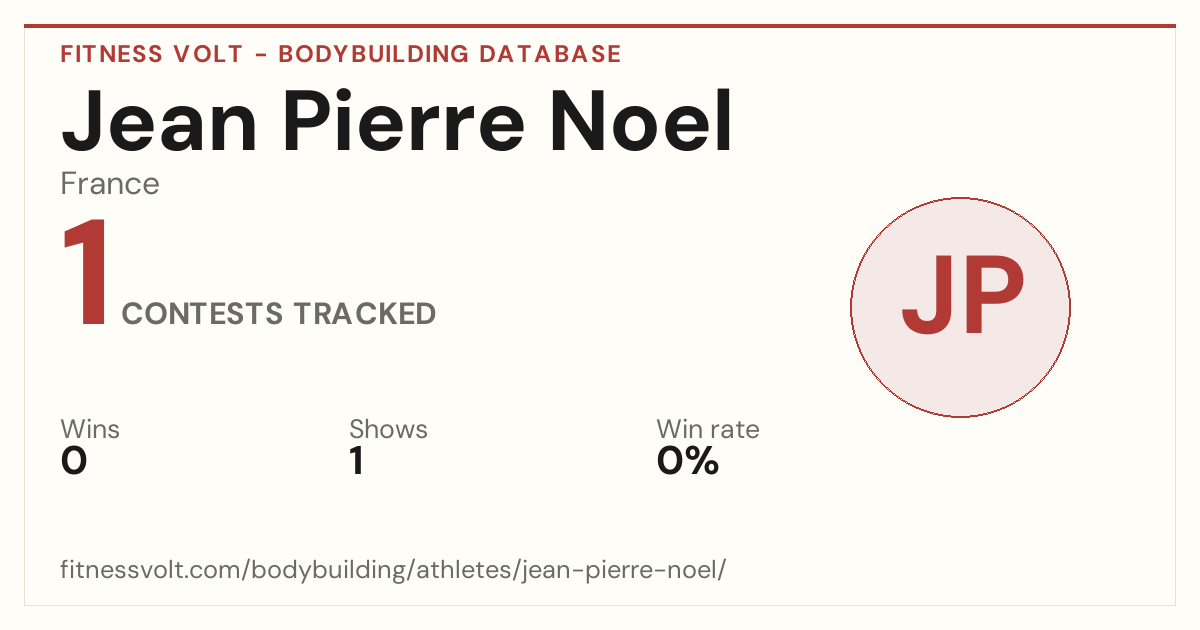Click the JP initials avatar circle
Screen dimensions: 1200x630
960,307
